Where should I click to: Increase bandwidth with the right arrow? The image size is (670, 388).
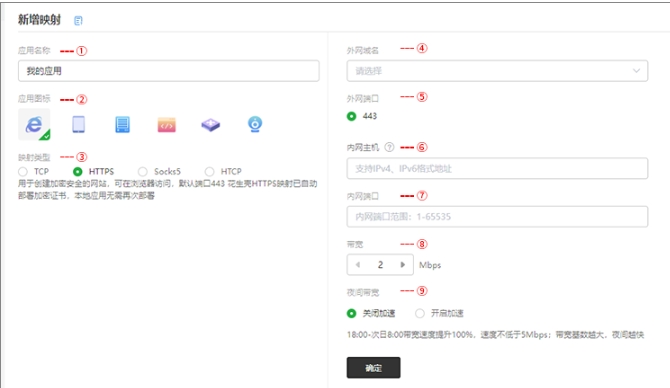402,265
